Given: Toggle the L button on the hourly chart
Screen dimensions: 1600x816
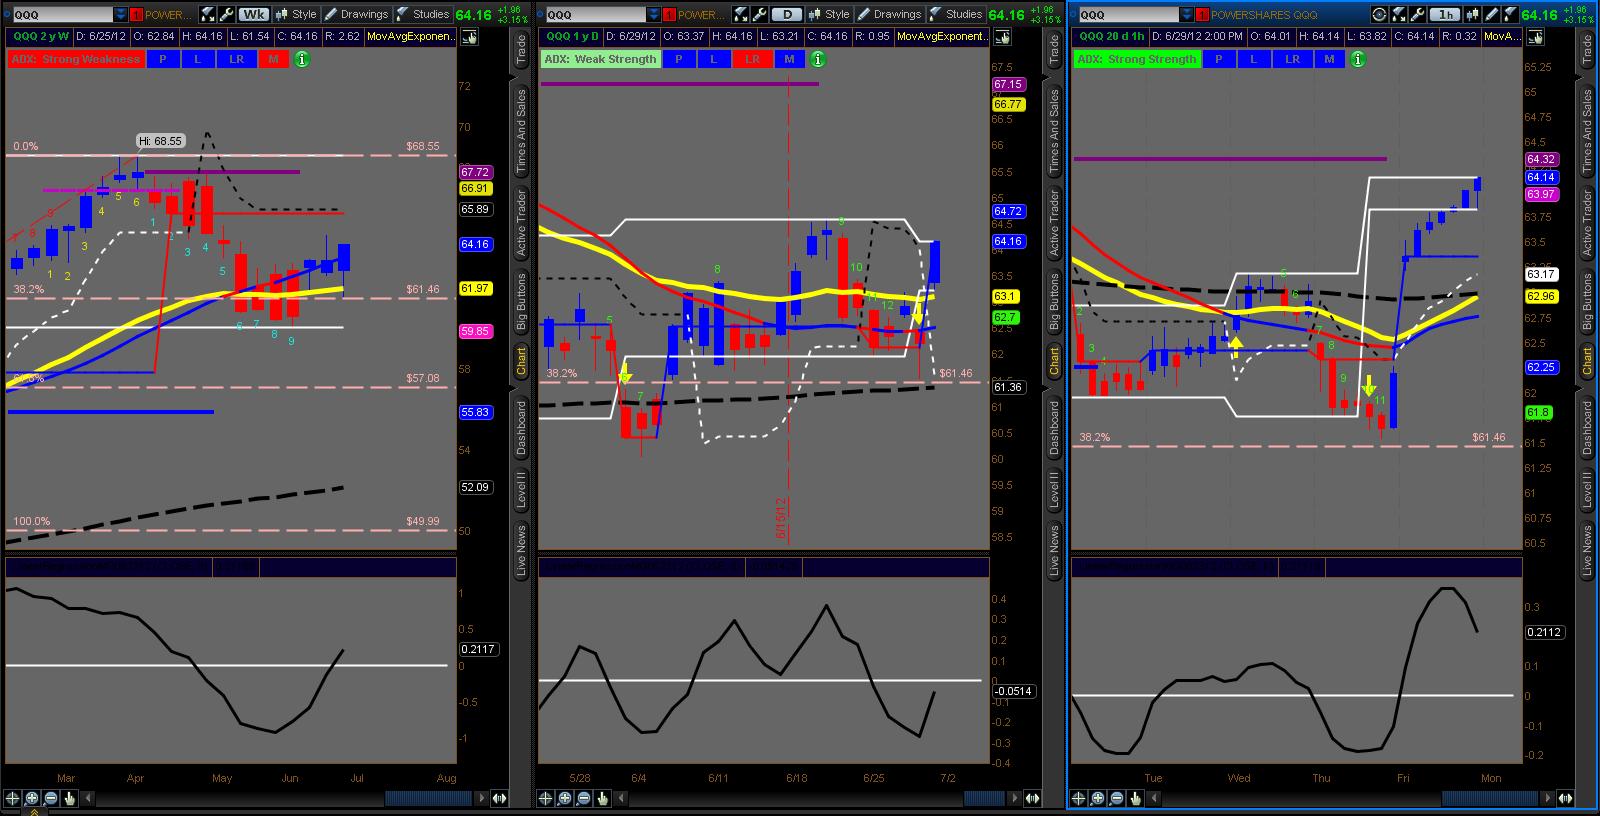Looking at the screenshot, I should coord(1254,59).
